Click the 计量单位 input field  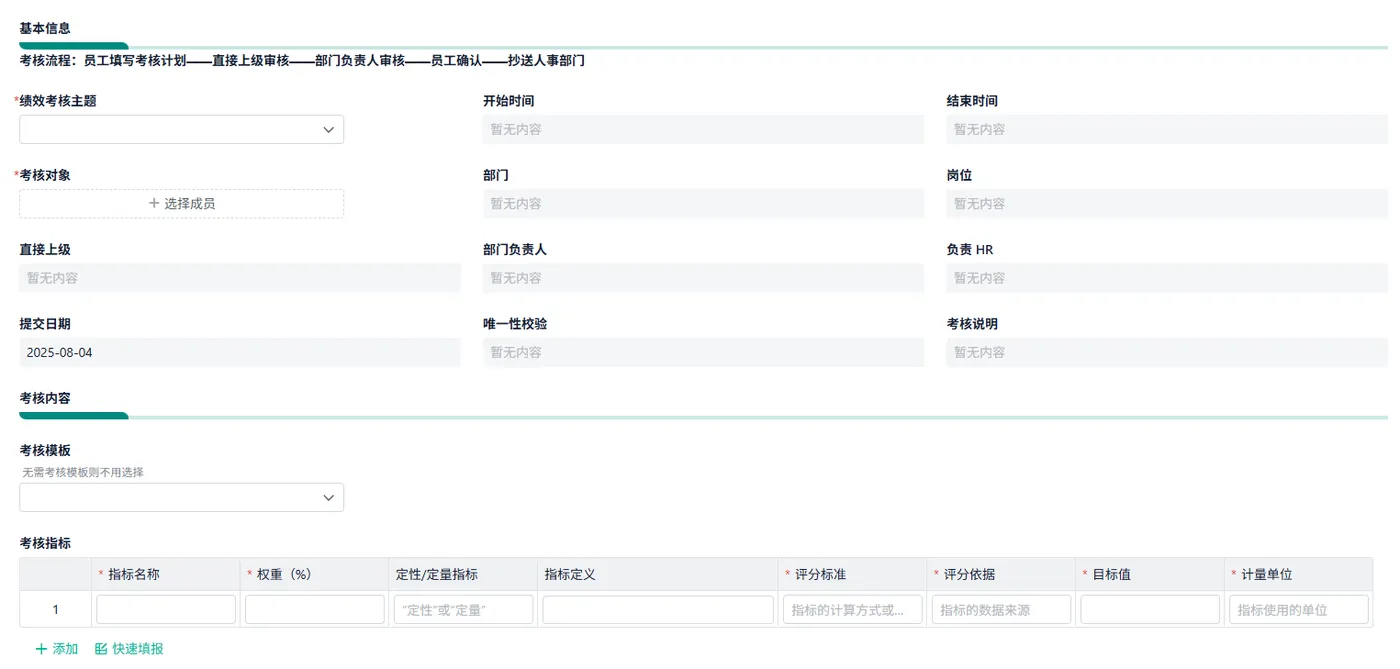tap(1298, 610)
